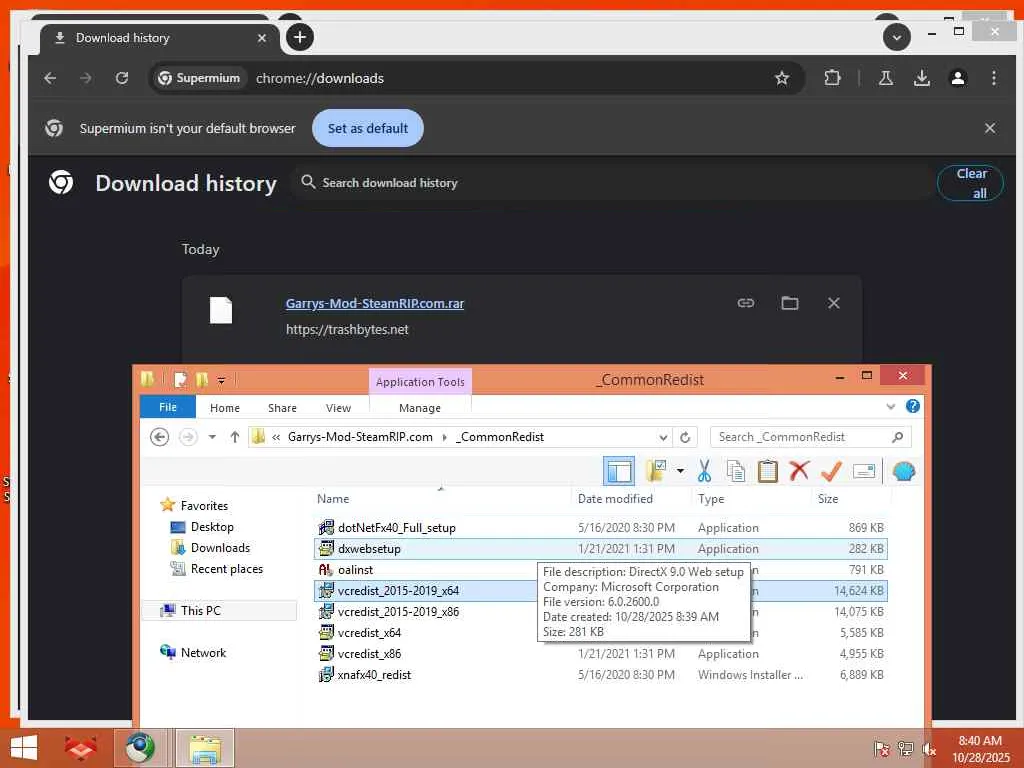Close the Download history tab

pos(262,38)
